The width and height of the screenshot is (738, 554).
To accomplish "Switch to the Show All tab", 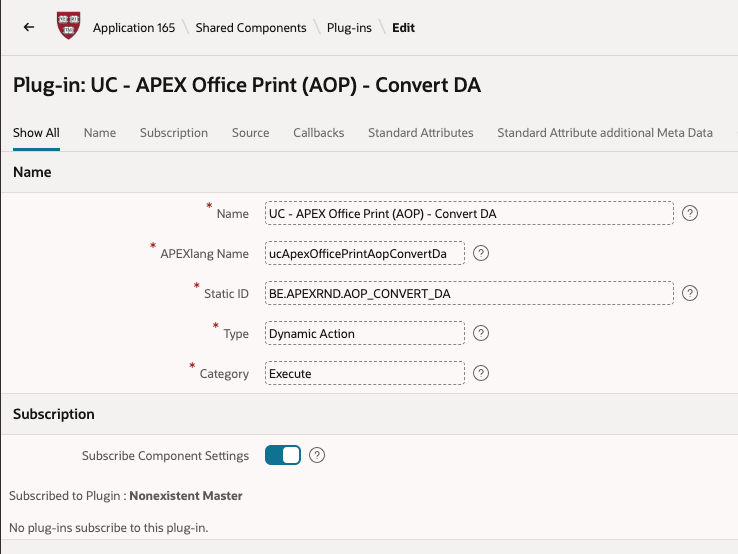I will coord(36,133).
